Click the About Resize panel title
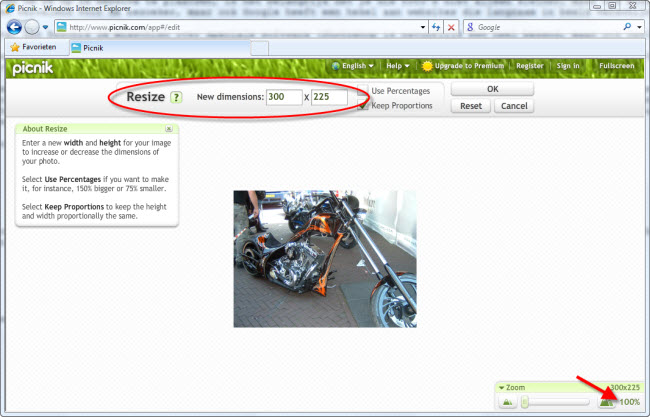This screenshot has width=650, height=417. point(45,128)
